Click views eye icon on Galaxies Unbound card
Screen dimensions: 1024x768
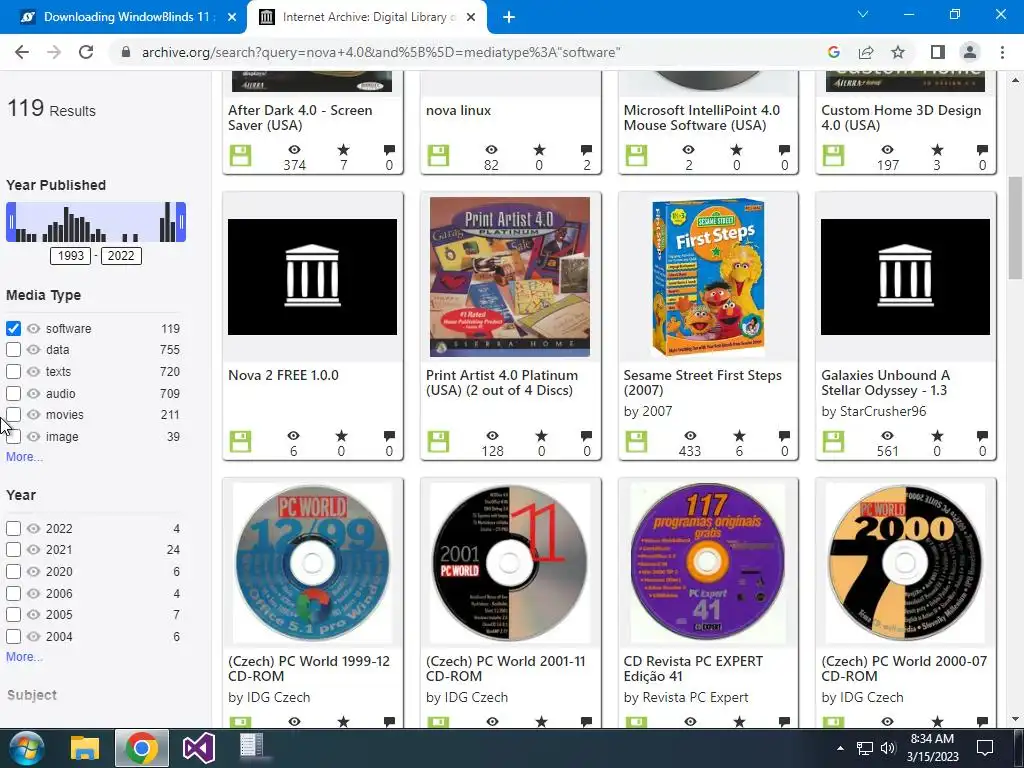[887, 436]
